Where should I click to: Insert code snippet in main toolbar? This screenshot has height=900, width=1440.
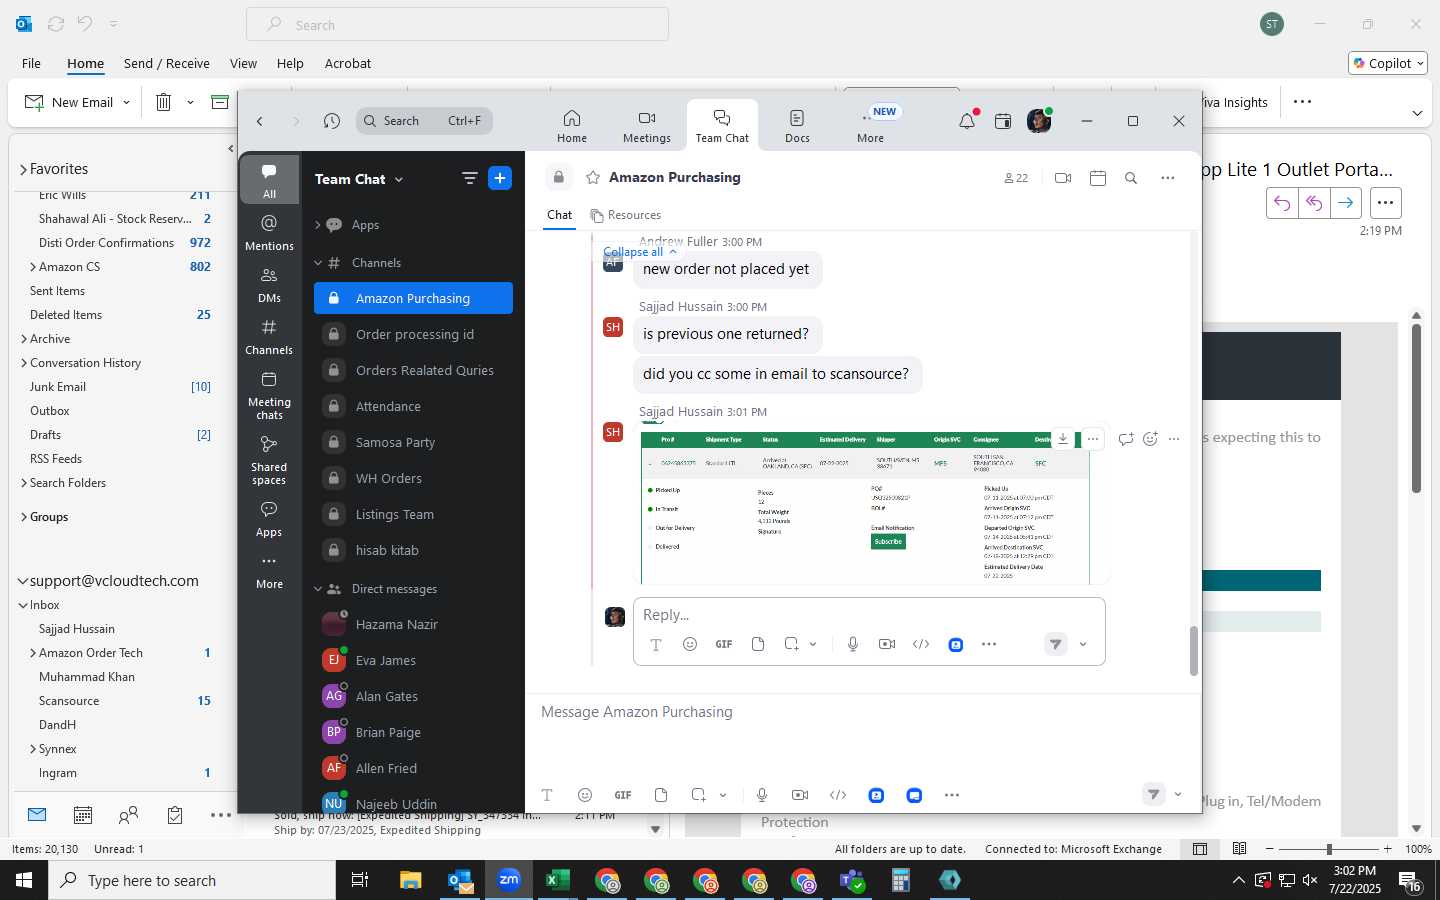click(838, 795)
